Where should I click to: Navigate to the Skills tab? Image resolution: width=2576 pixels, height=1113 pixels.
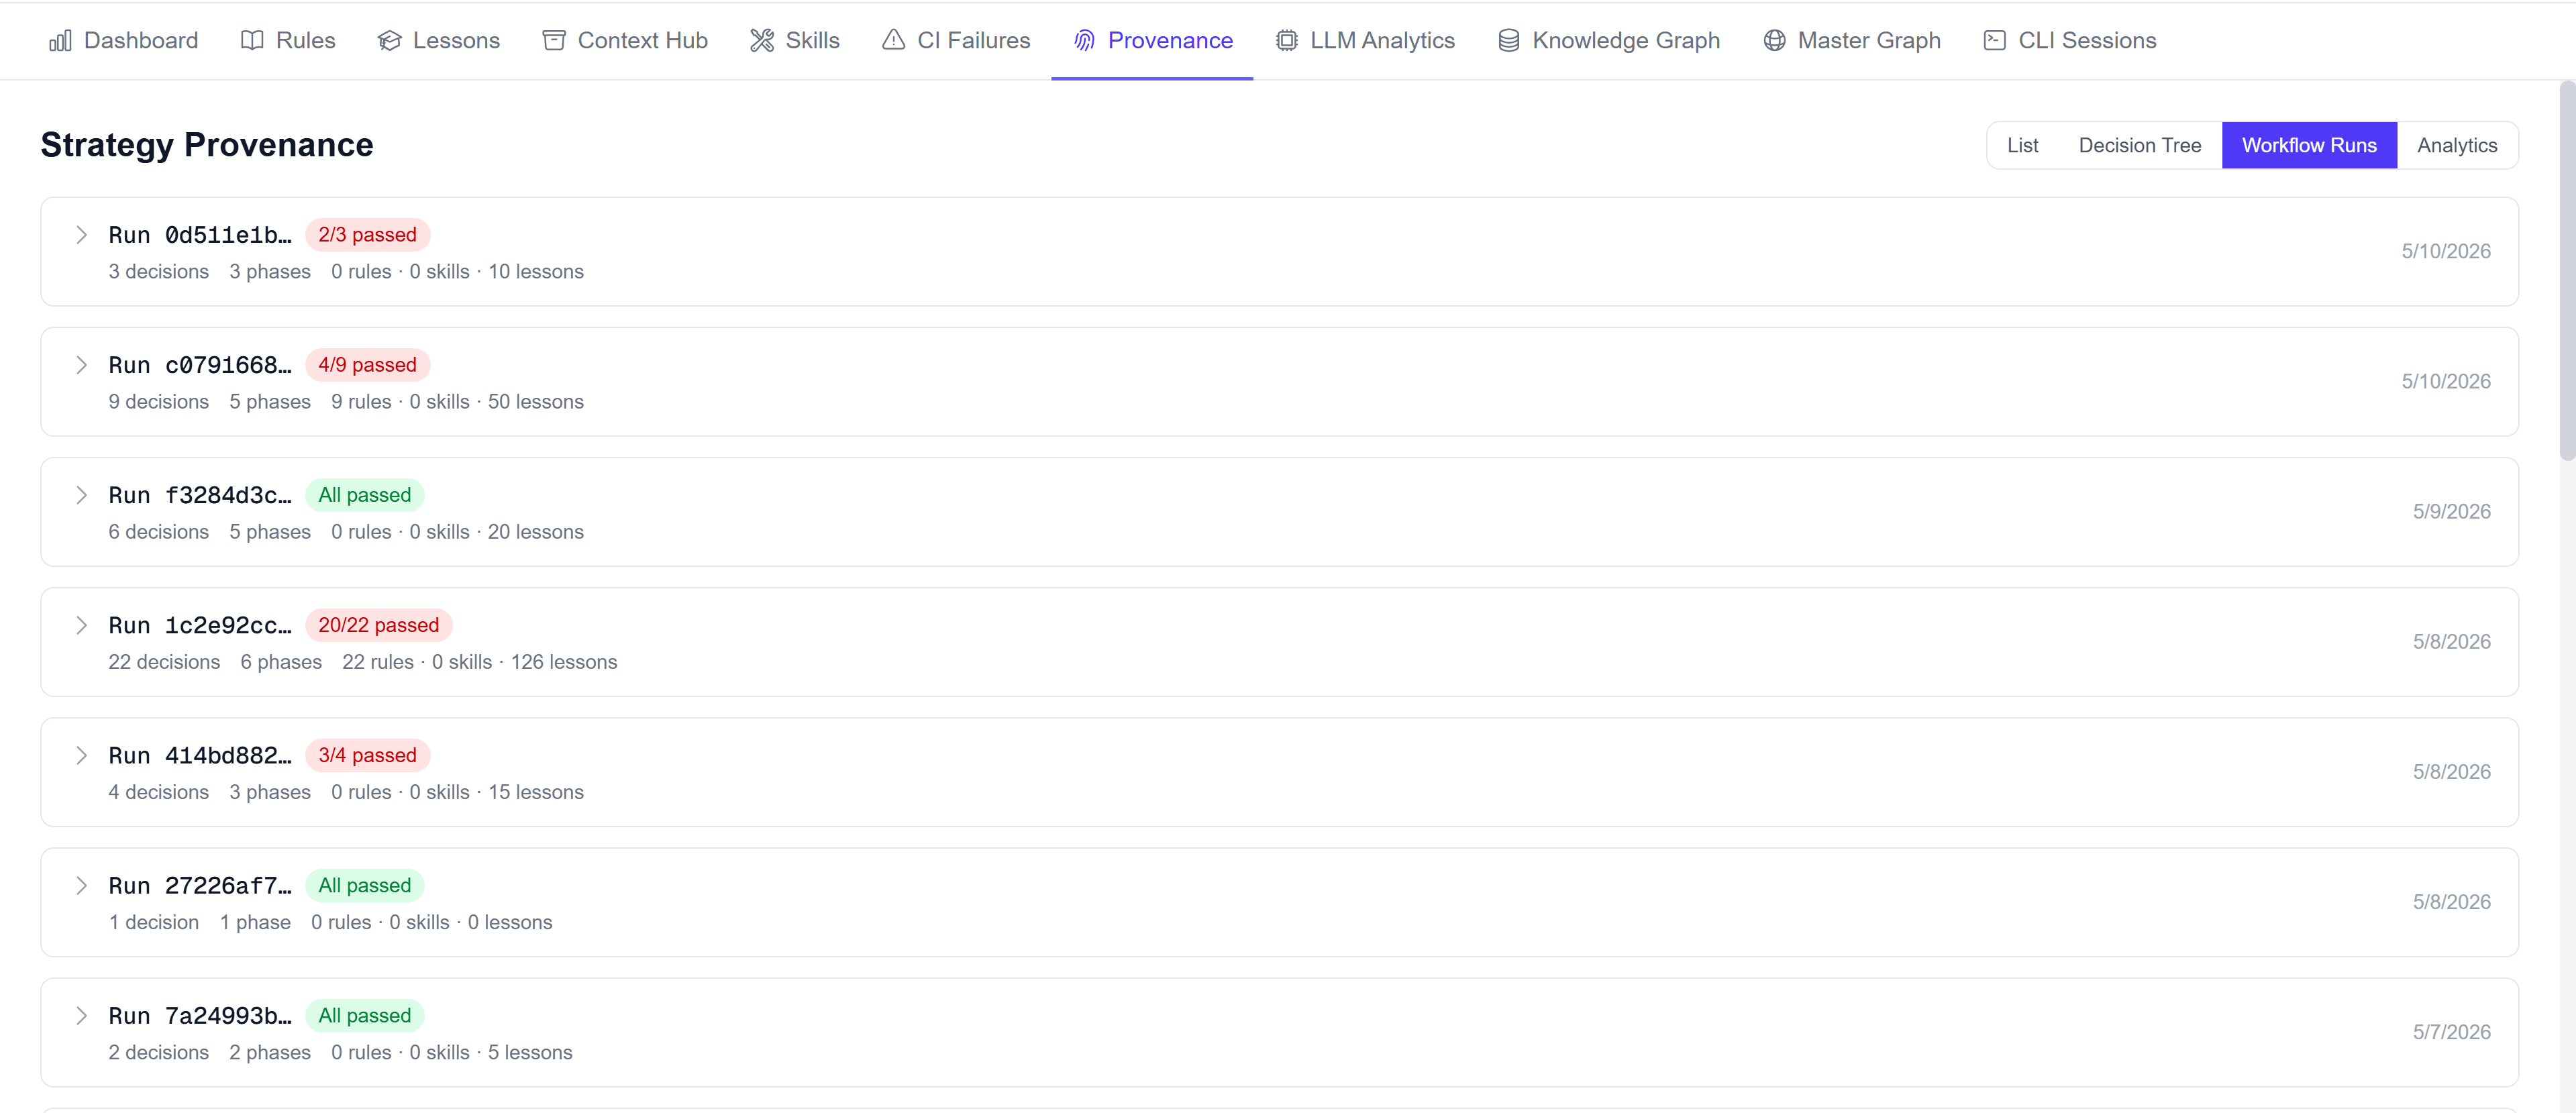tap(795, 40)
